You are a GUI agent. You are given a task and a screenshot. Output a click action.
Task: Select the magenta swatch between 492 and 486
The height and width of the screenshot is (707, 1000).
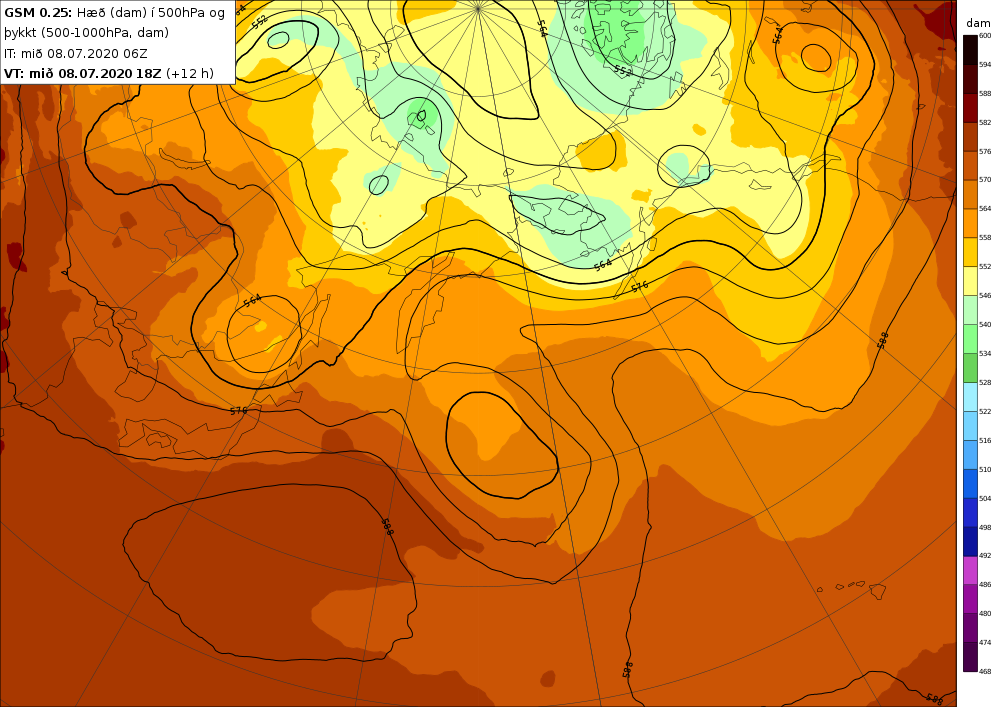(x=970, y=571)
